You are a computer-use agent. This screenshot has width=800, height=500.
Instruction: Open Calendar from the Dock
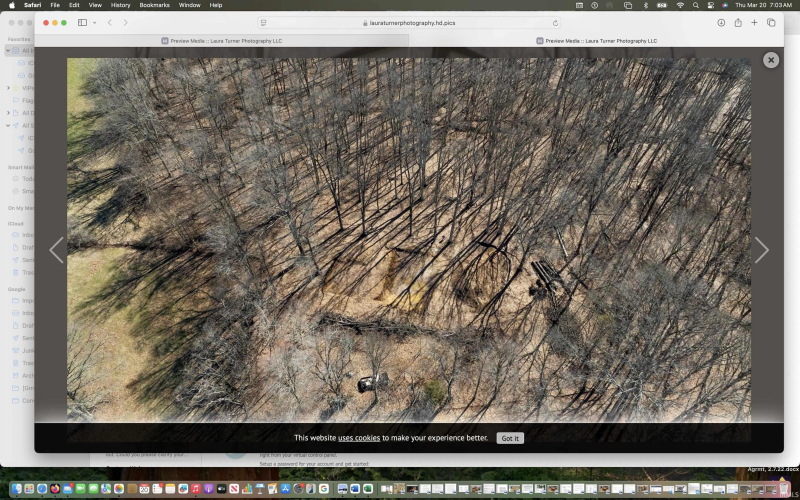[144, 489]
